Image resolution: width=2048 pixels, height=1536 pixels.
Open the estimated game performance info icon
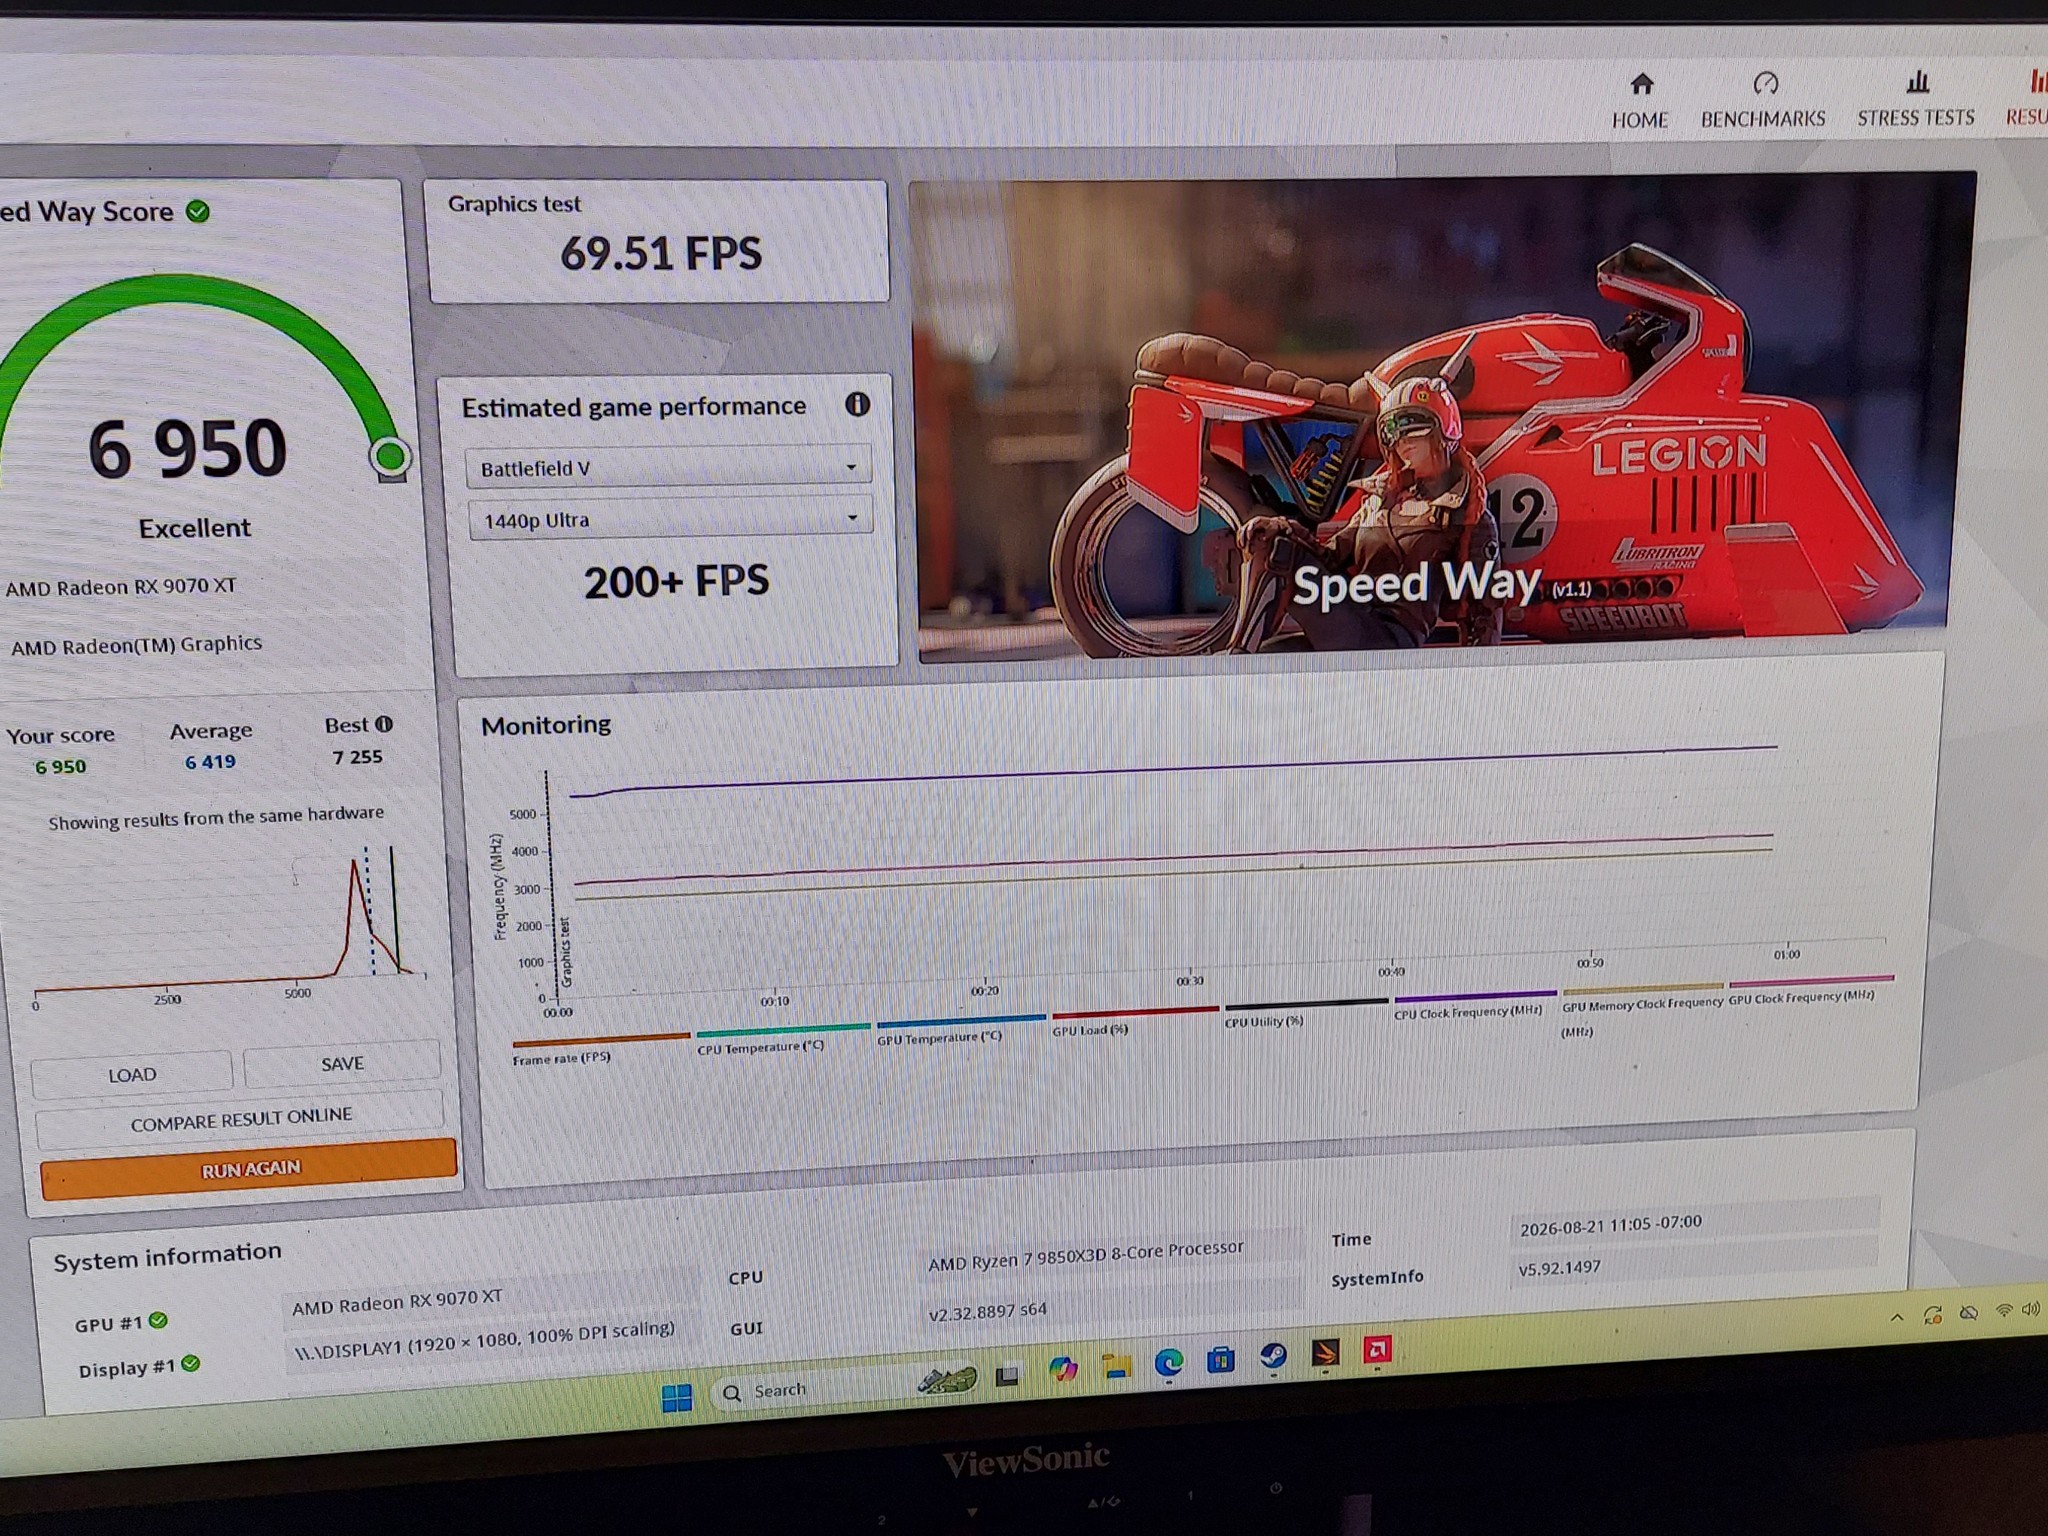pyautogui.click(x=857, y=404)
